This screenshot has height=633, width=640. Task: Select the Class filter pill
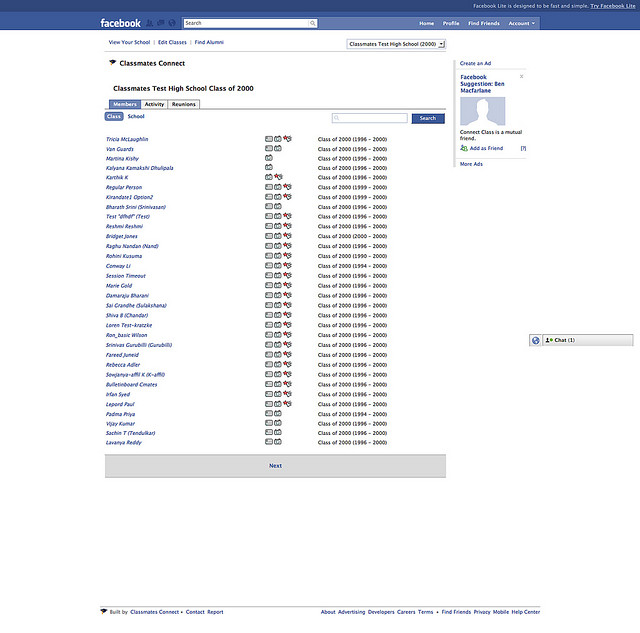pyautogui.click(x=114, y=116)
